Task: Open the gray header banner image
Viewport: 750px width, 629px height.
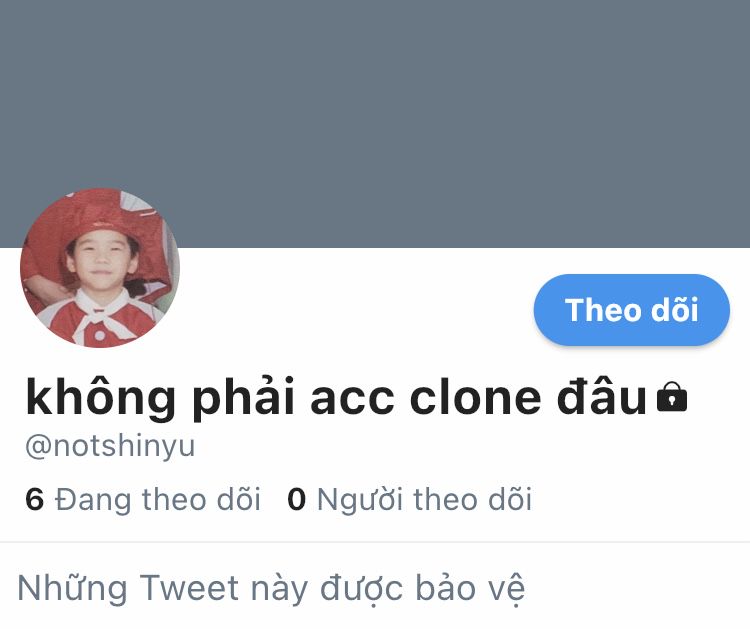Action: pos(375,123)
